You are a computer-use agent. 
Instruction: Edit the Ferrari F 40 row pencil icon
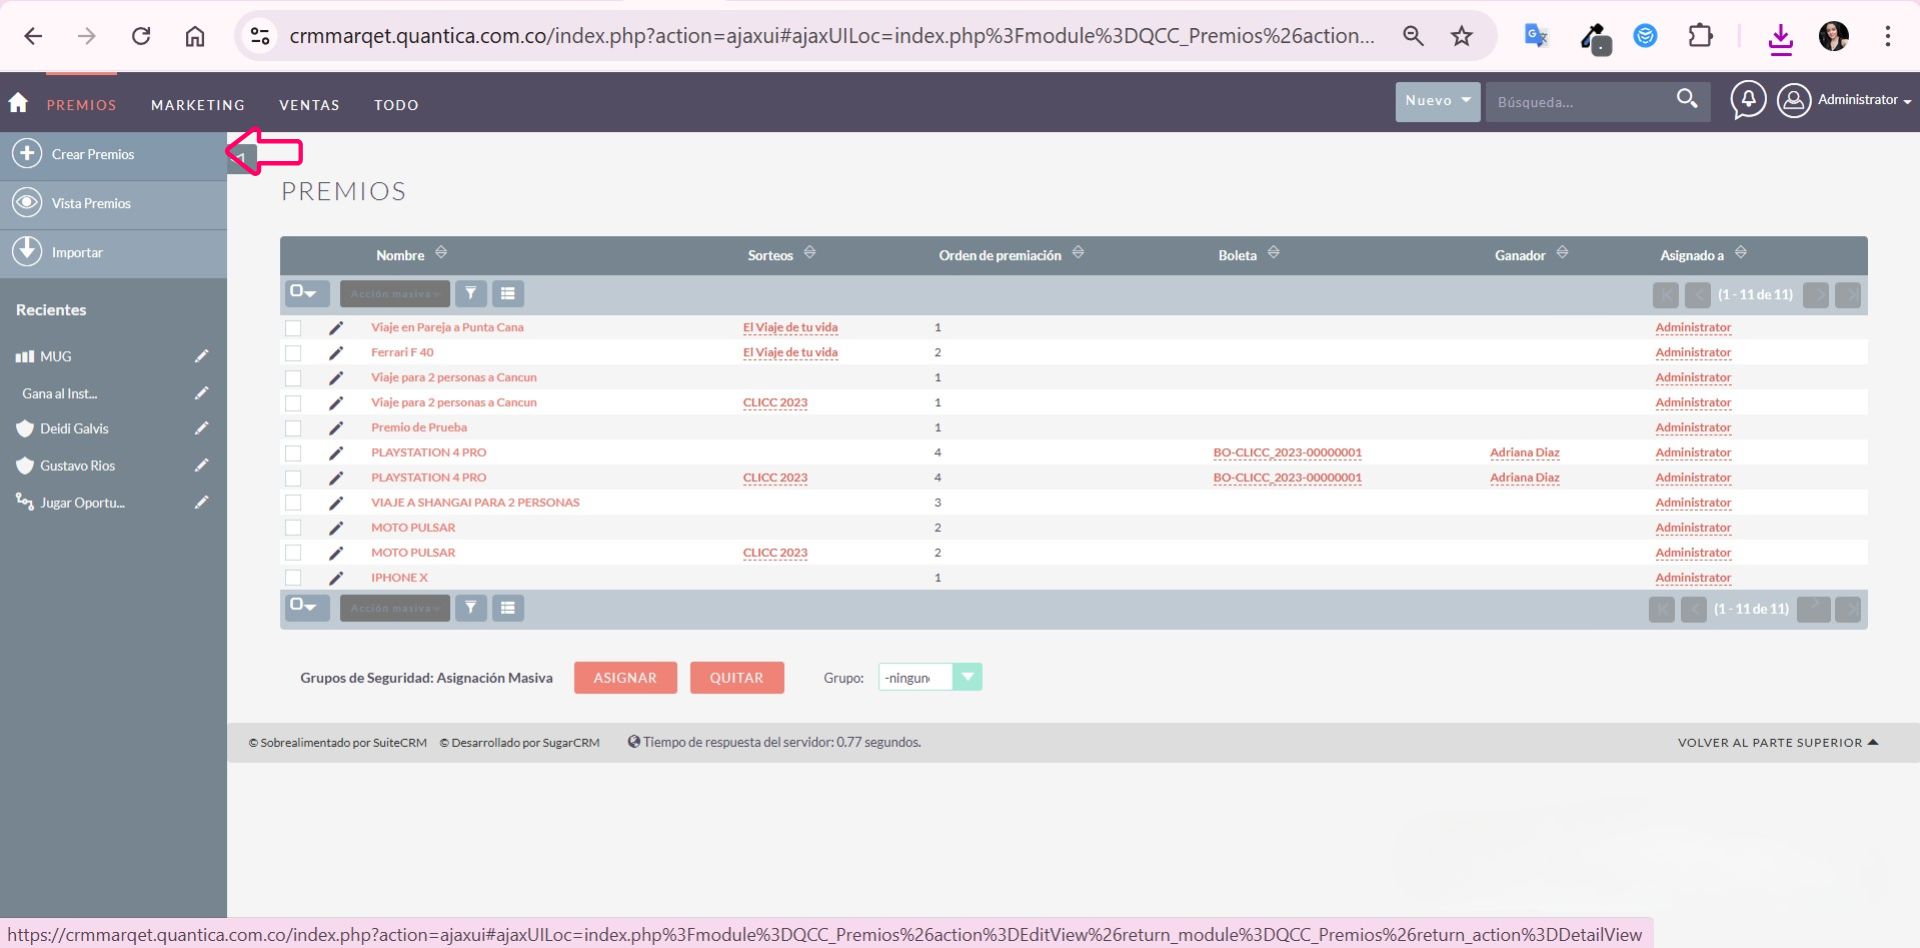[x=336, y=353]
